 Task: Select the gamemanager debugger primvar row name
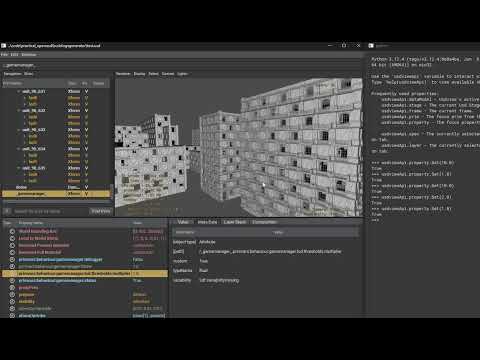[x=61, y=259]
